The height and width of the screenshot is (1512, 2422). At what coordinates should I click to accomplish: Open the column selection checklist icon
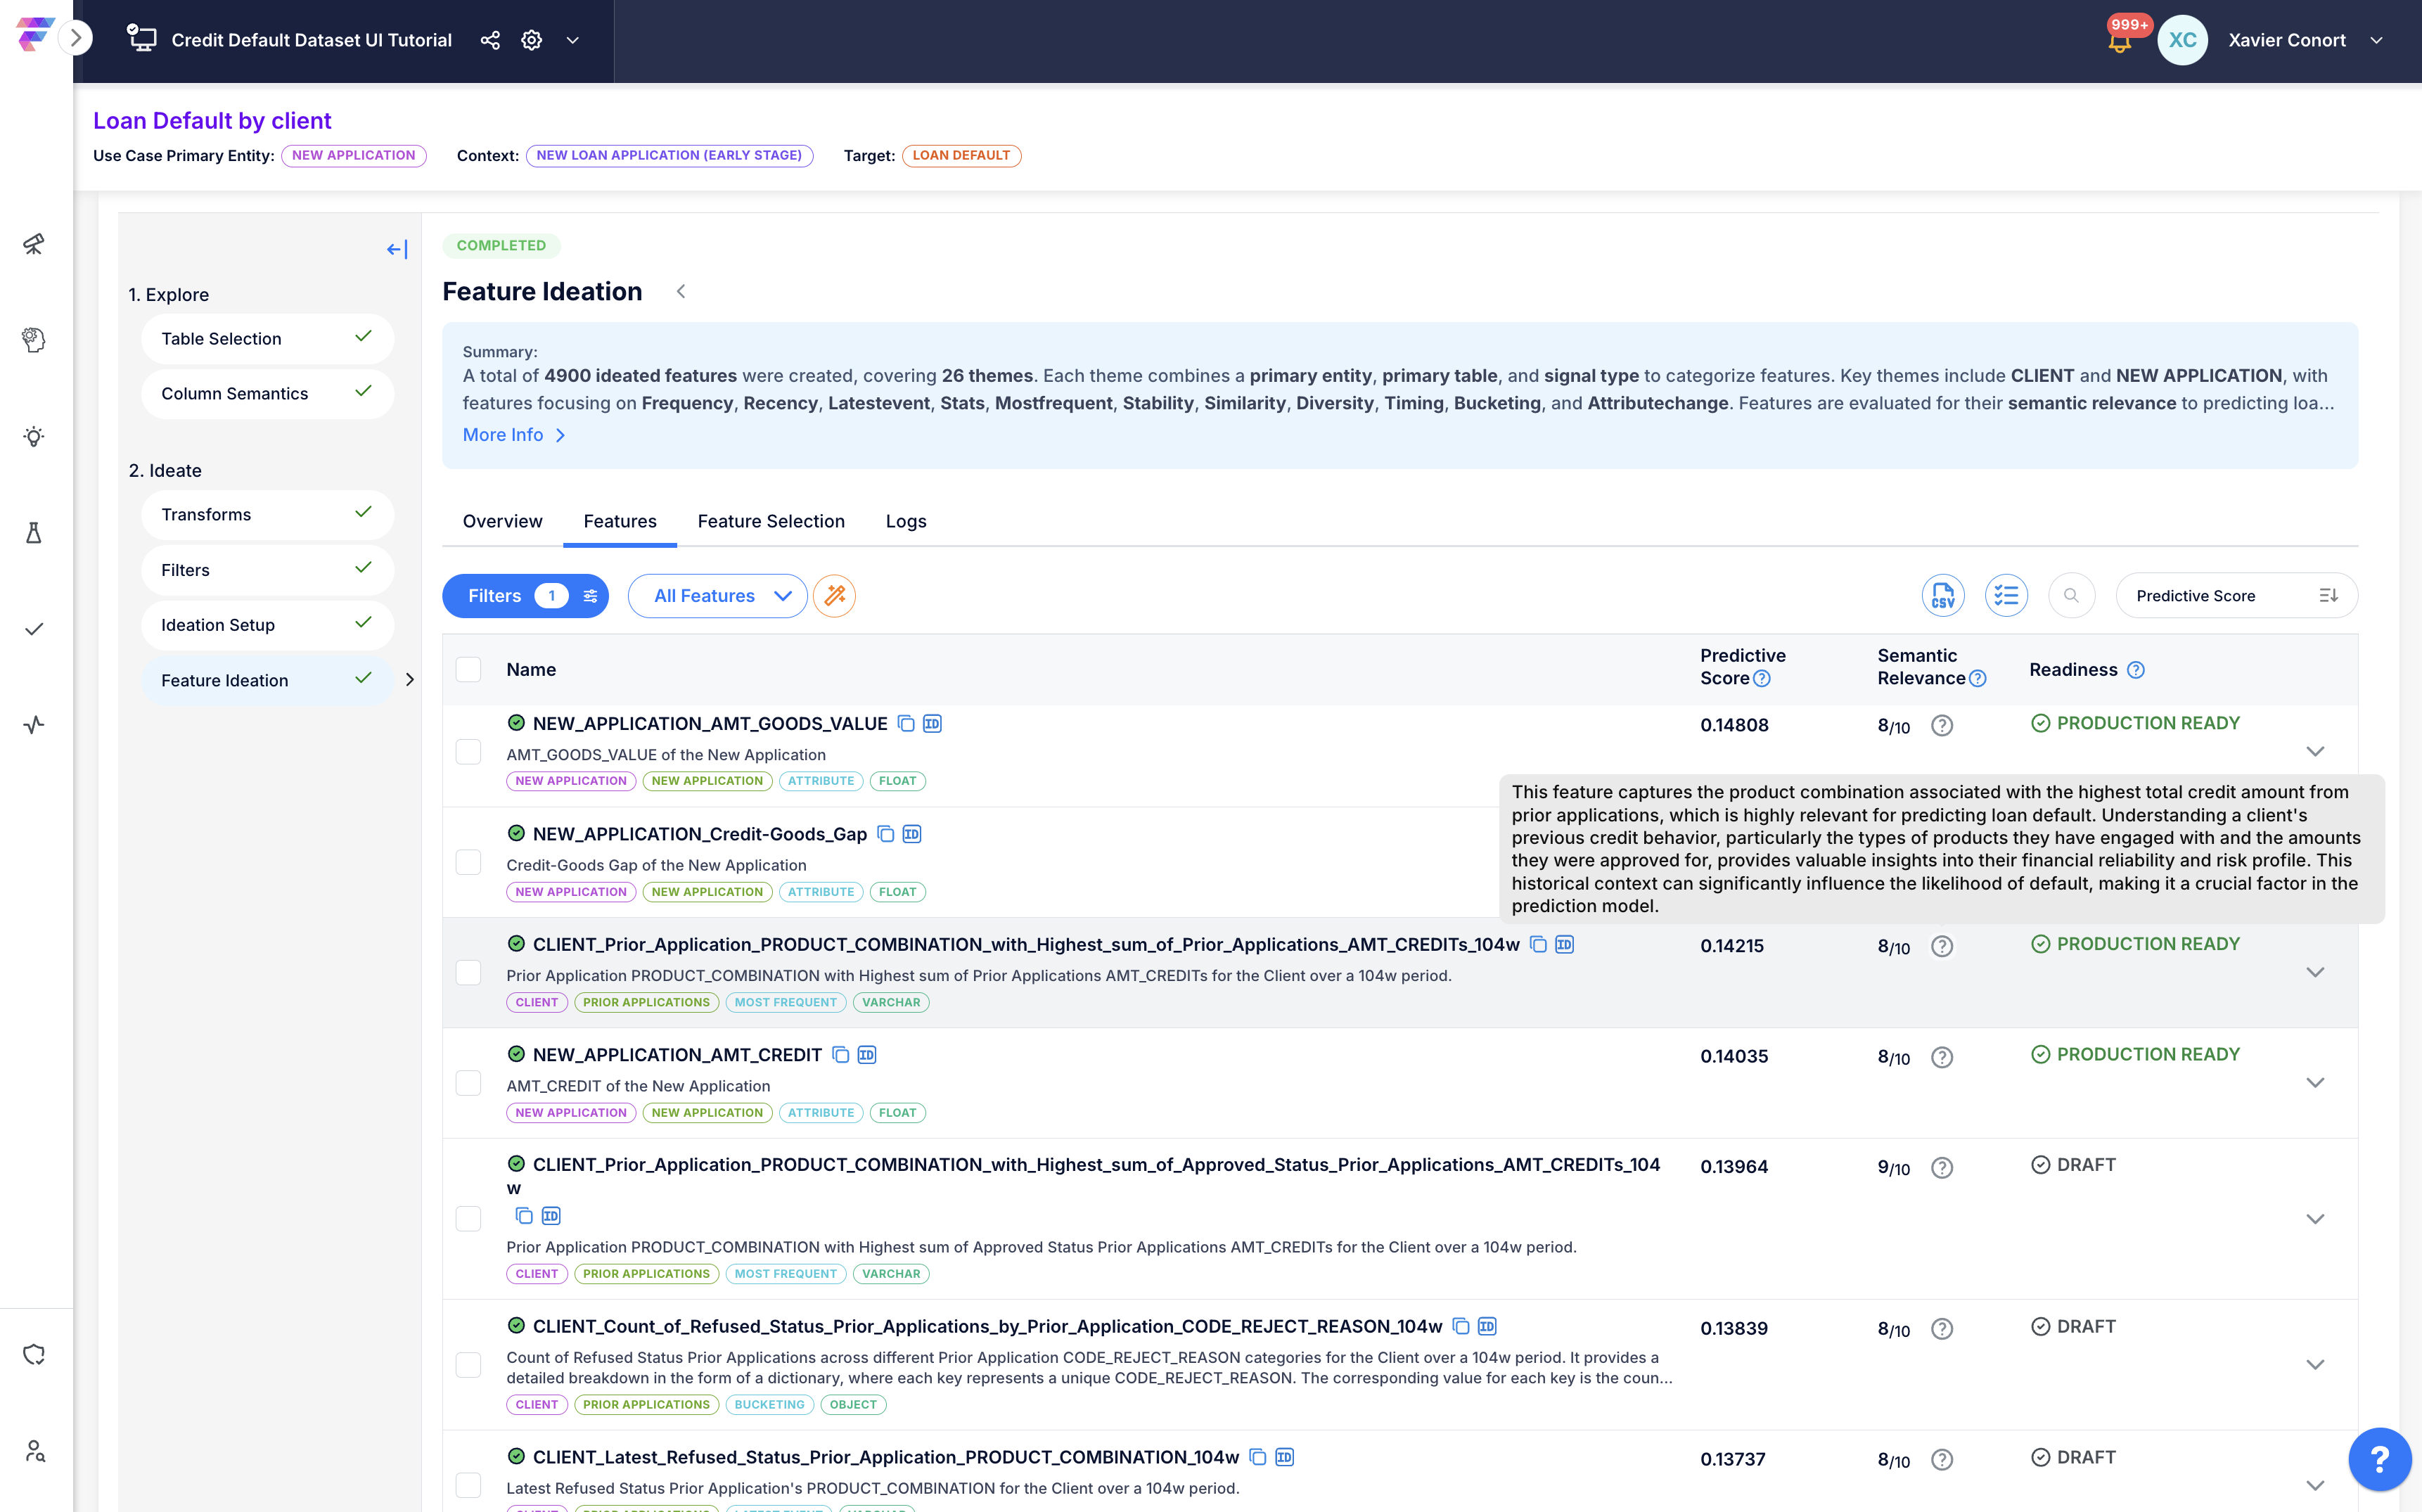[x=2006, y=595]
